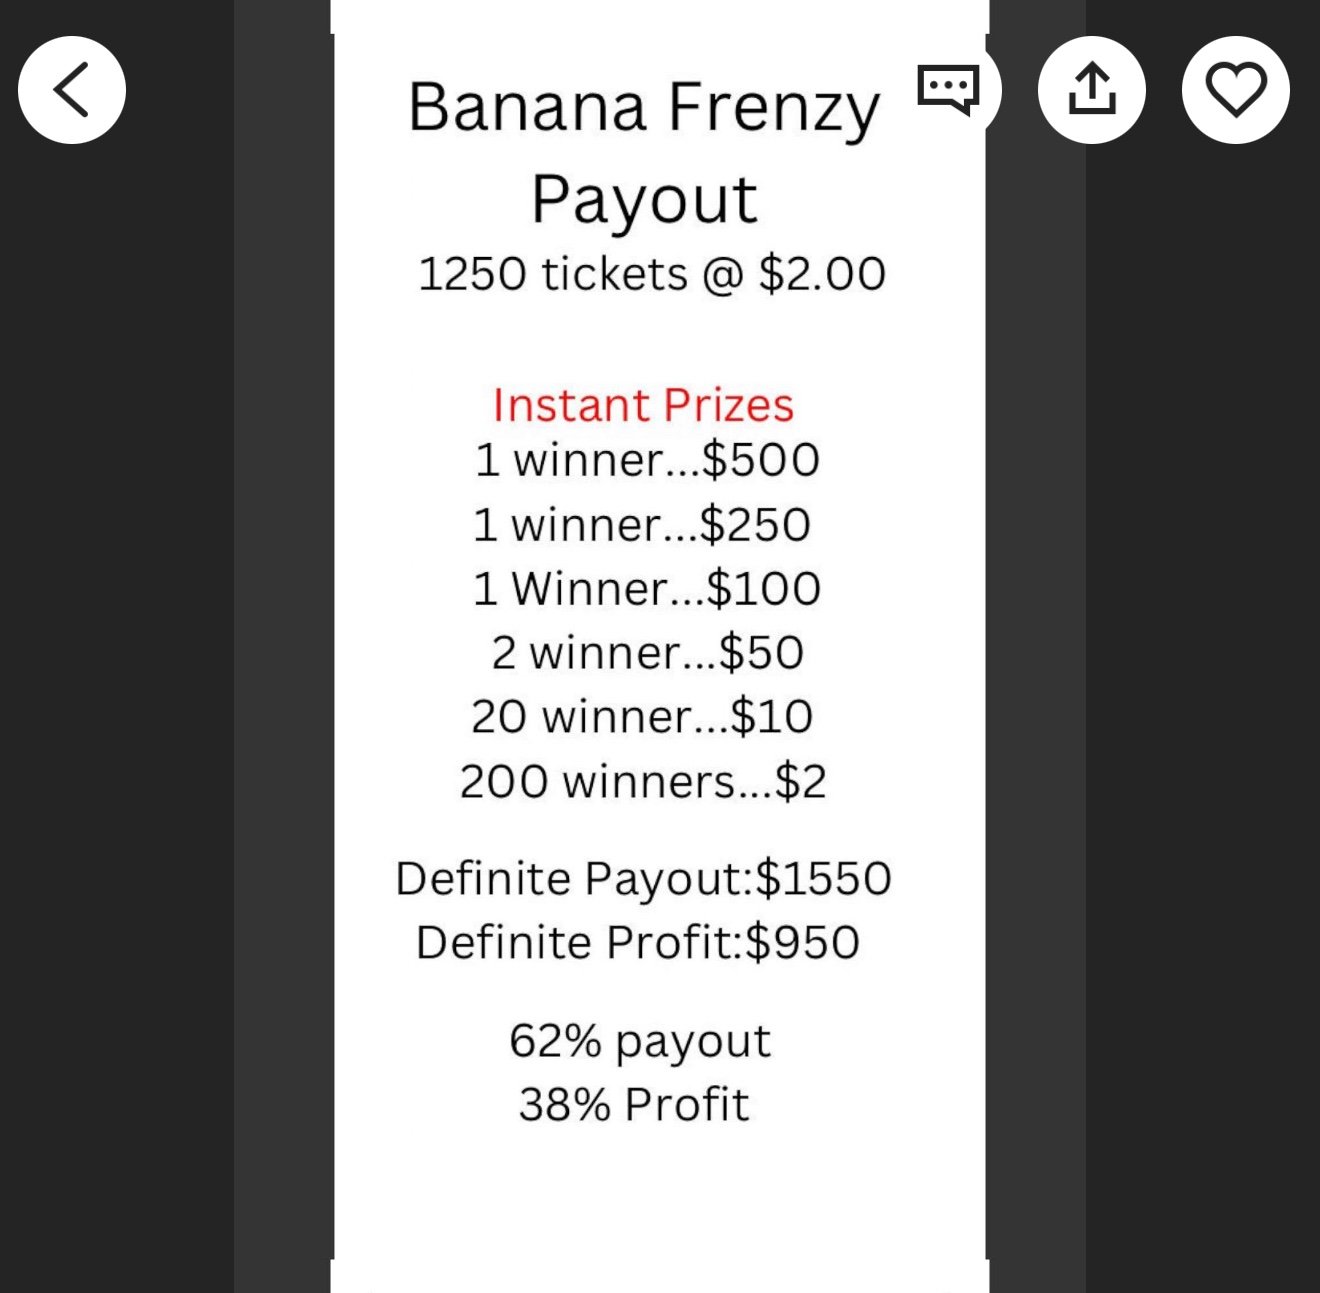This screenshot has height=1293, width=1320.
Task: Tap the share upload icon
Action: click(x=1092, y=90)
